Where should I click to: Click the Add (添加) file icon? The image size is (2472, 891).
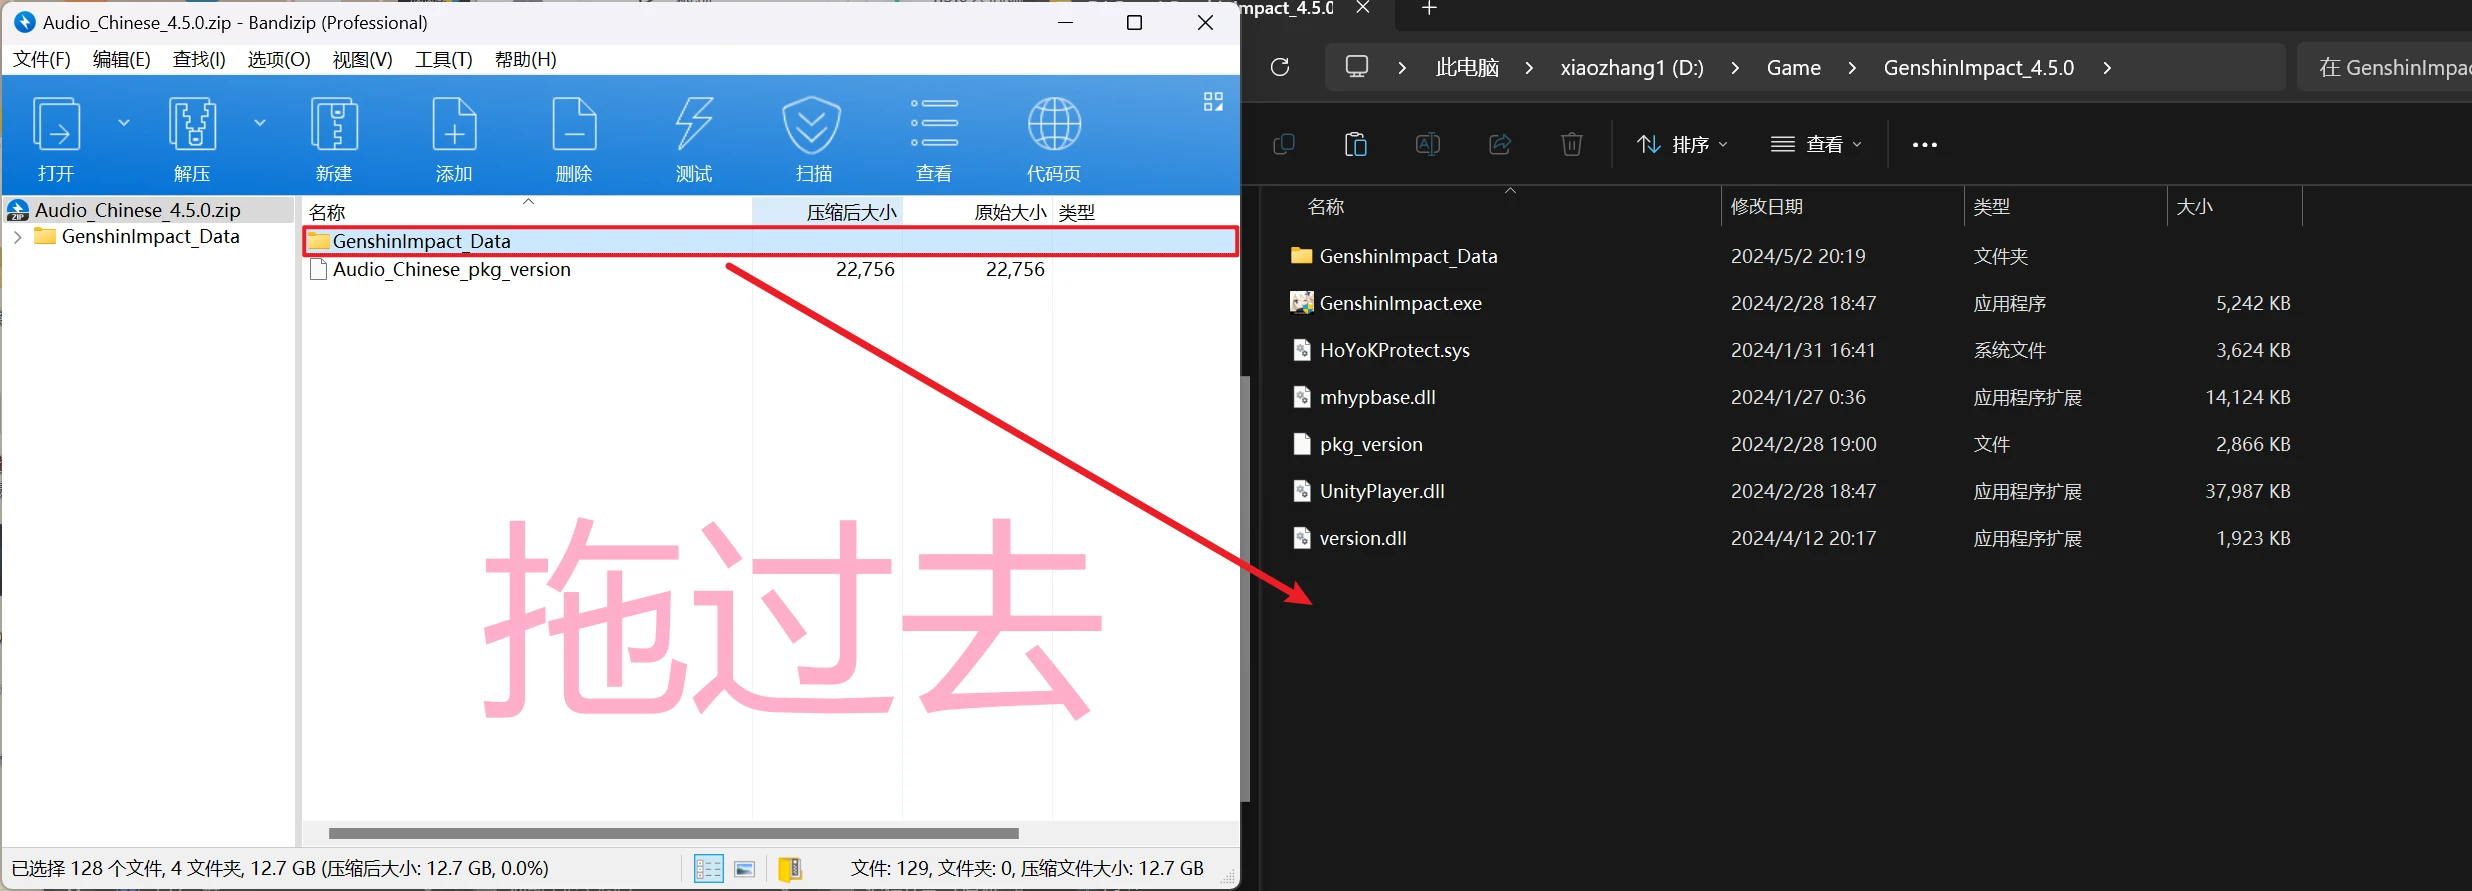click(454, 138)
